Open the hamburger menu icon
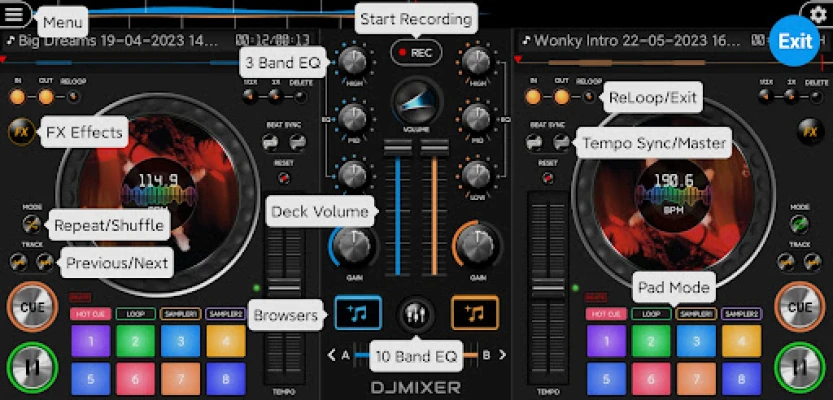Image resolution: width=833 pixels, height=400 pixels. [16, 17]
